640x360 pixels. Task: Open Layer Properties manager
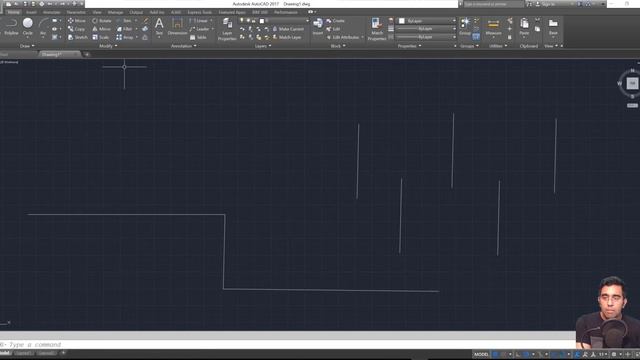pos(227,29)
